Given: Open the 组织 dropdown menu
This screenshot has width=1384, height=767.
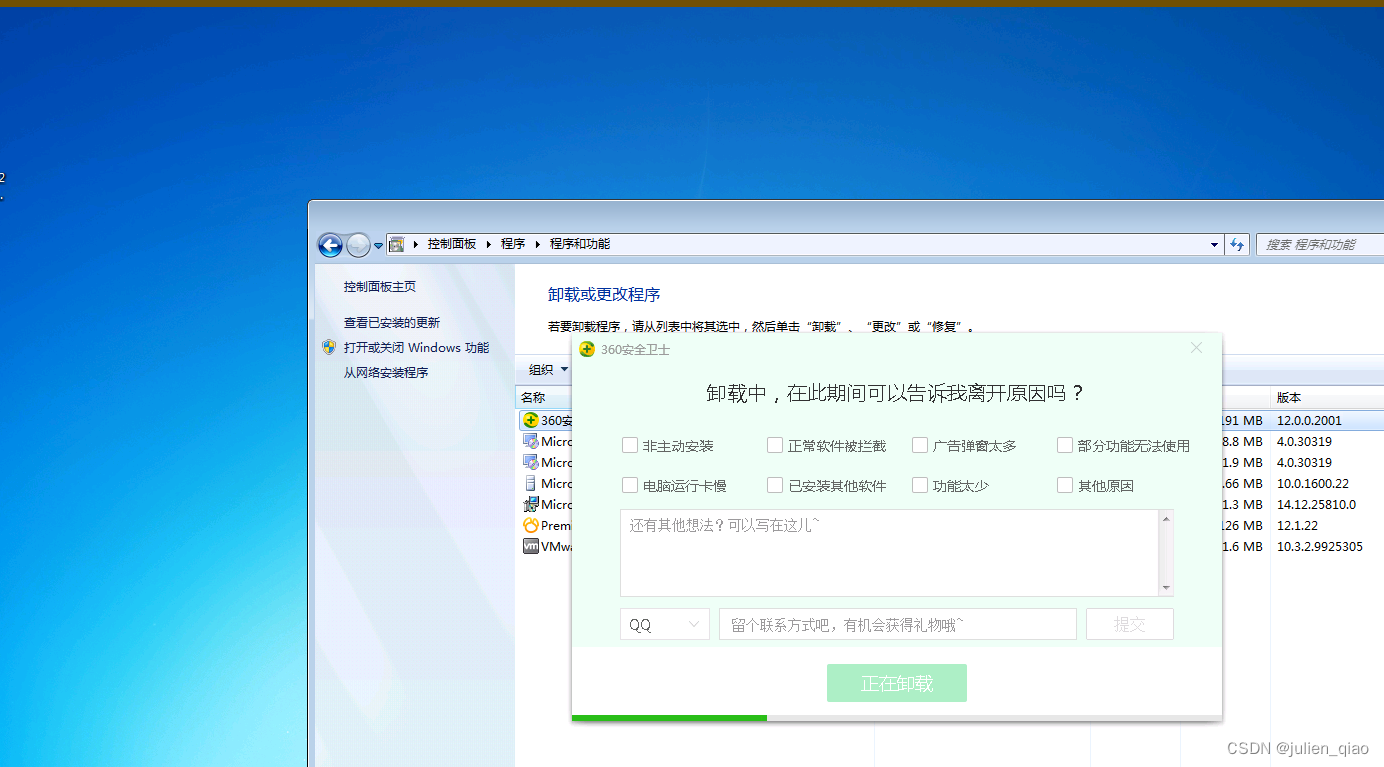Looking at the screenshot, I should pyautogui.click(x=548, y=370).
